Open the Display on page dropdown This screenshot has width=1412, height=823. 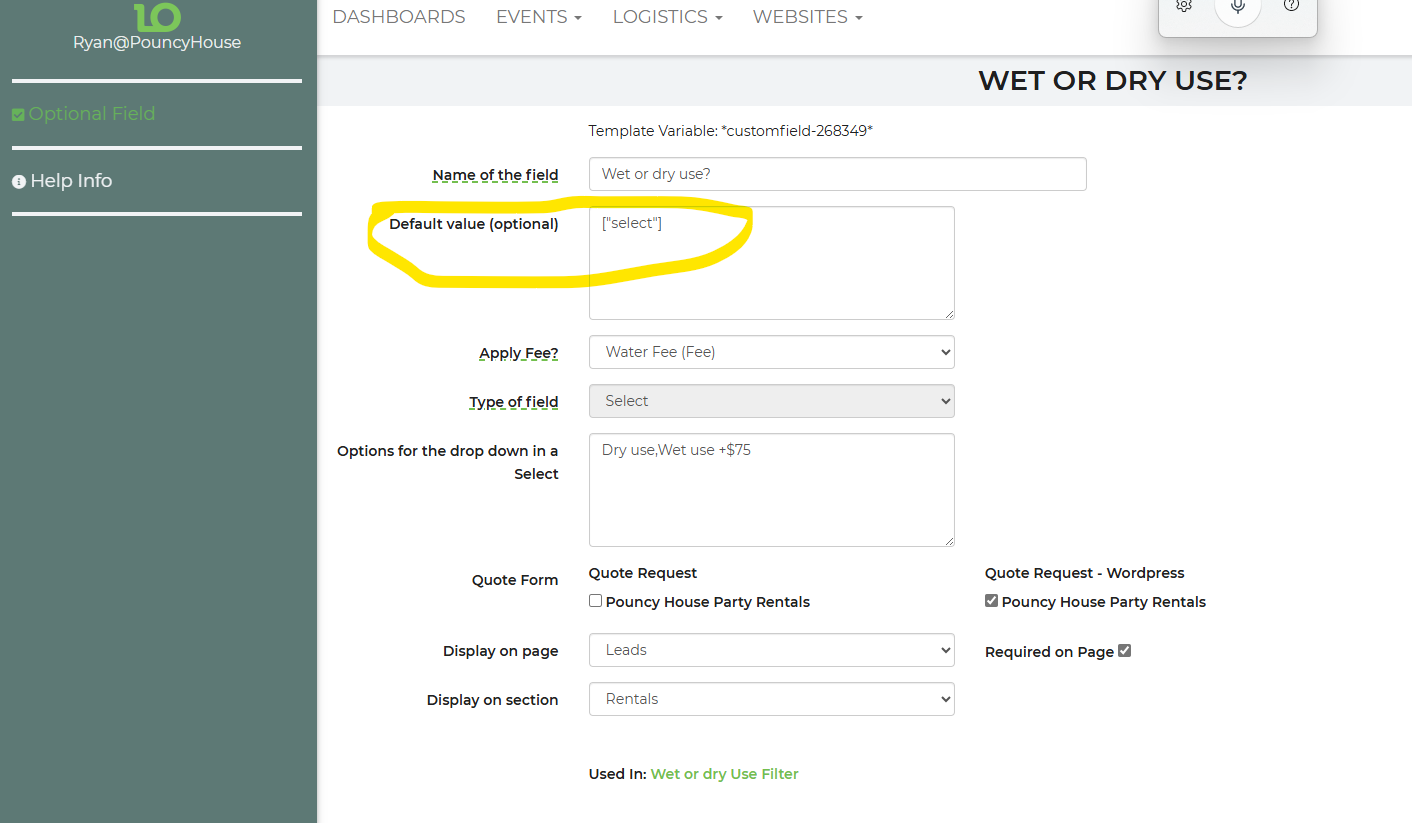(771, 650)
